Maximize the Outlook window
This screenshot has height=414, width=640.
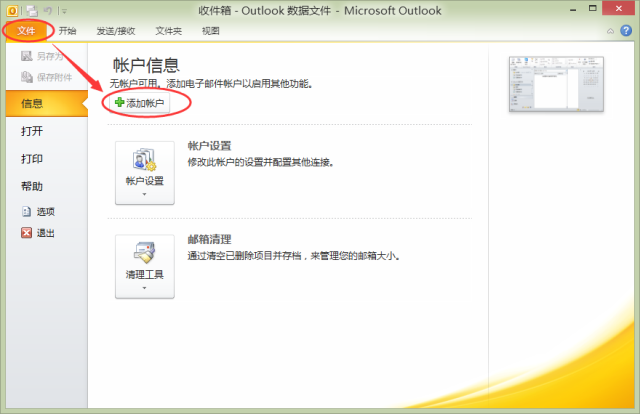593,9
